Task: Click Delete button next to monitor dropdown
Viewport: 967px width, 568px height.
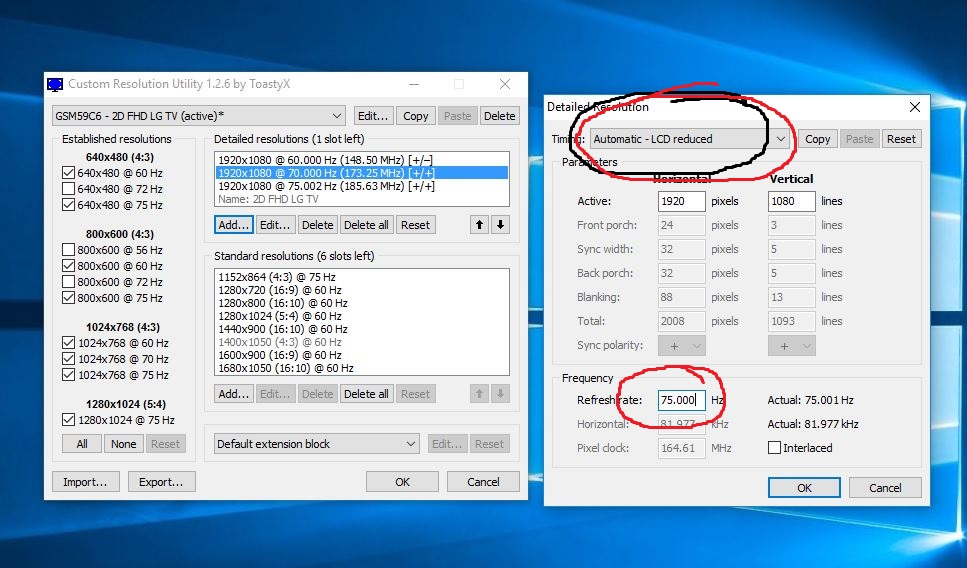Action: 500,116
